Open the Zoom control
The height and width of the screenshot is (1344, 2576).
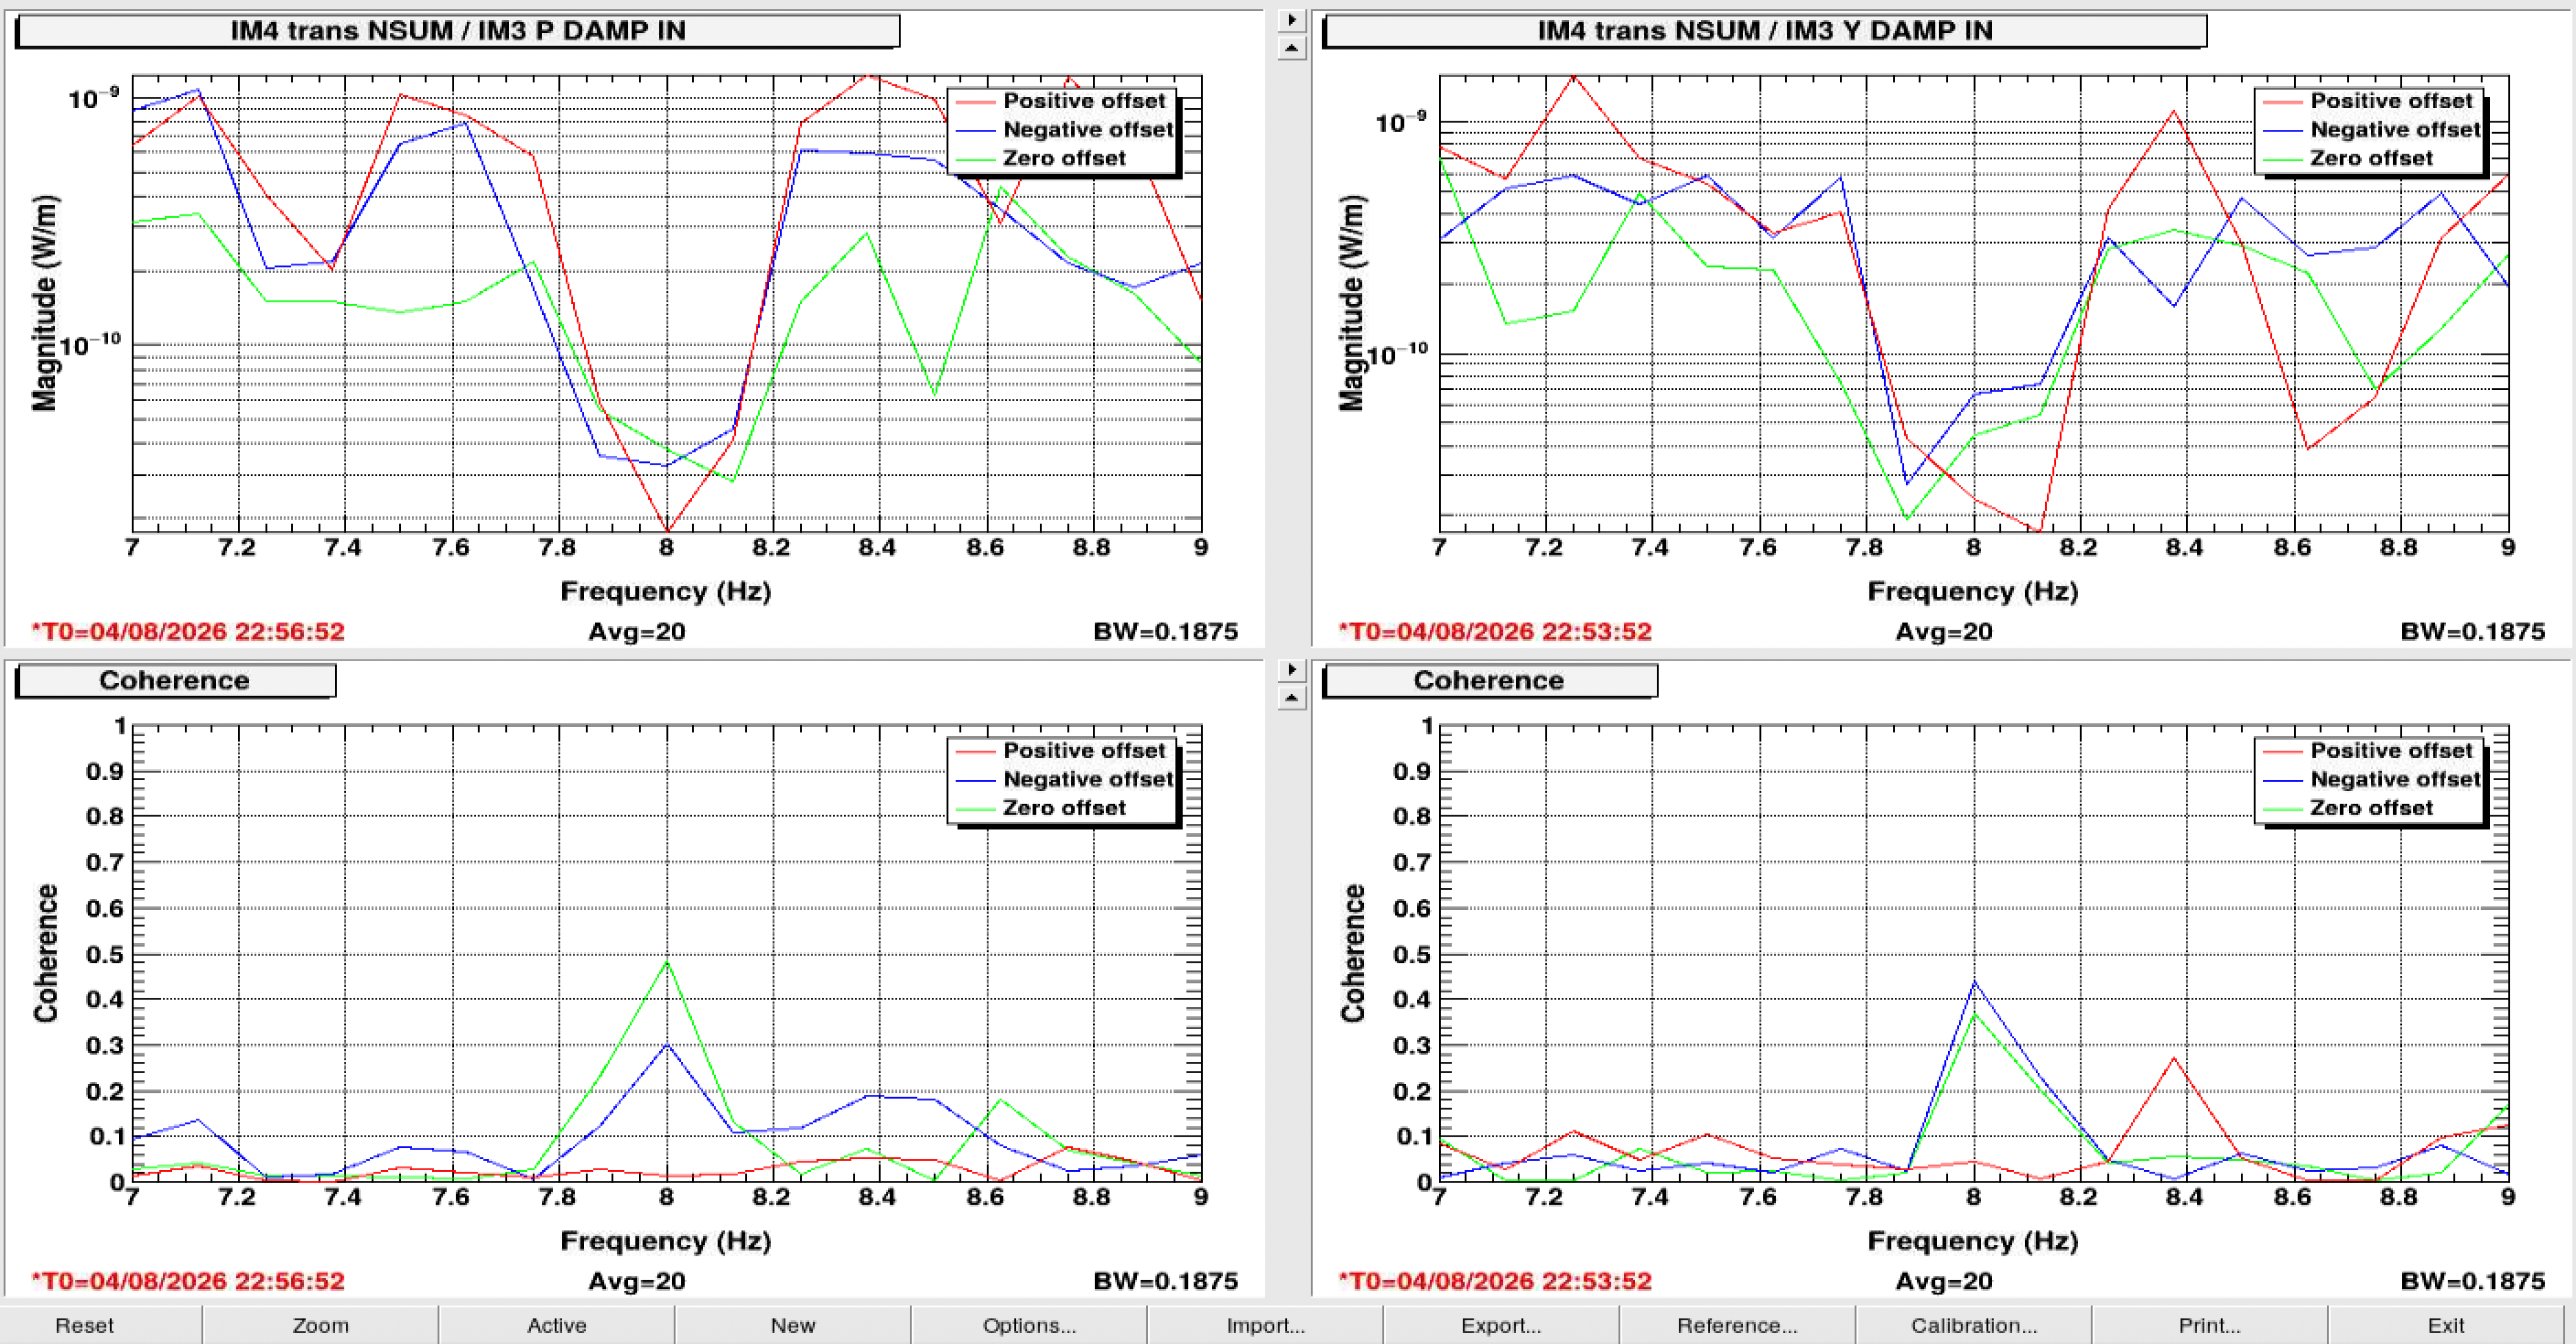[x=320, y=1325]
